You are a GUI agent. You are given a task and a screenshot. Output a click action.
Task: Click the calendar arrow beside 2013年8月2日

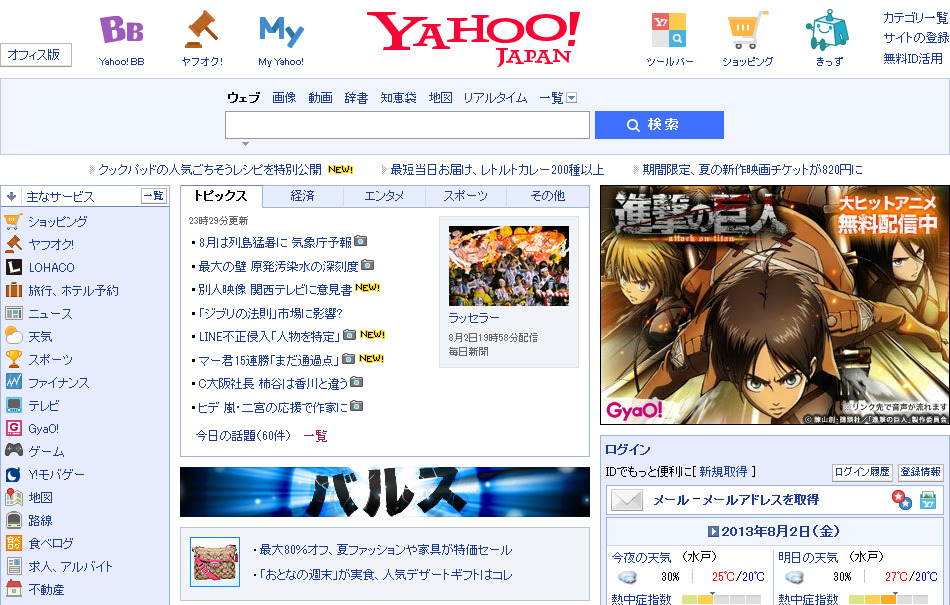713,532
